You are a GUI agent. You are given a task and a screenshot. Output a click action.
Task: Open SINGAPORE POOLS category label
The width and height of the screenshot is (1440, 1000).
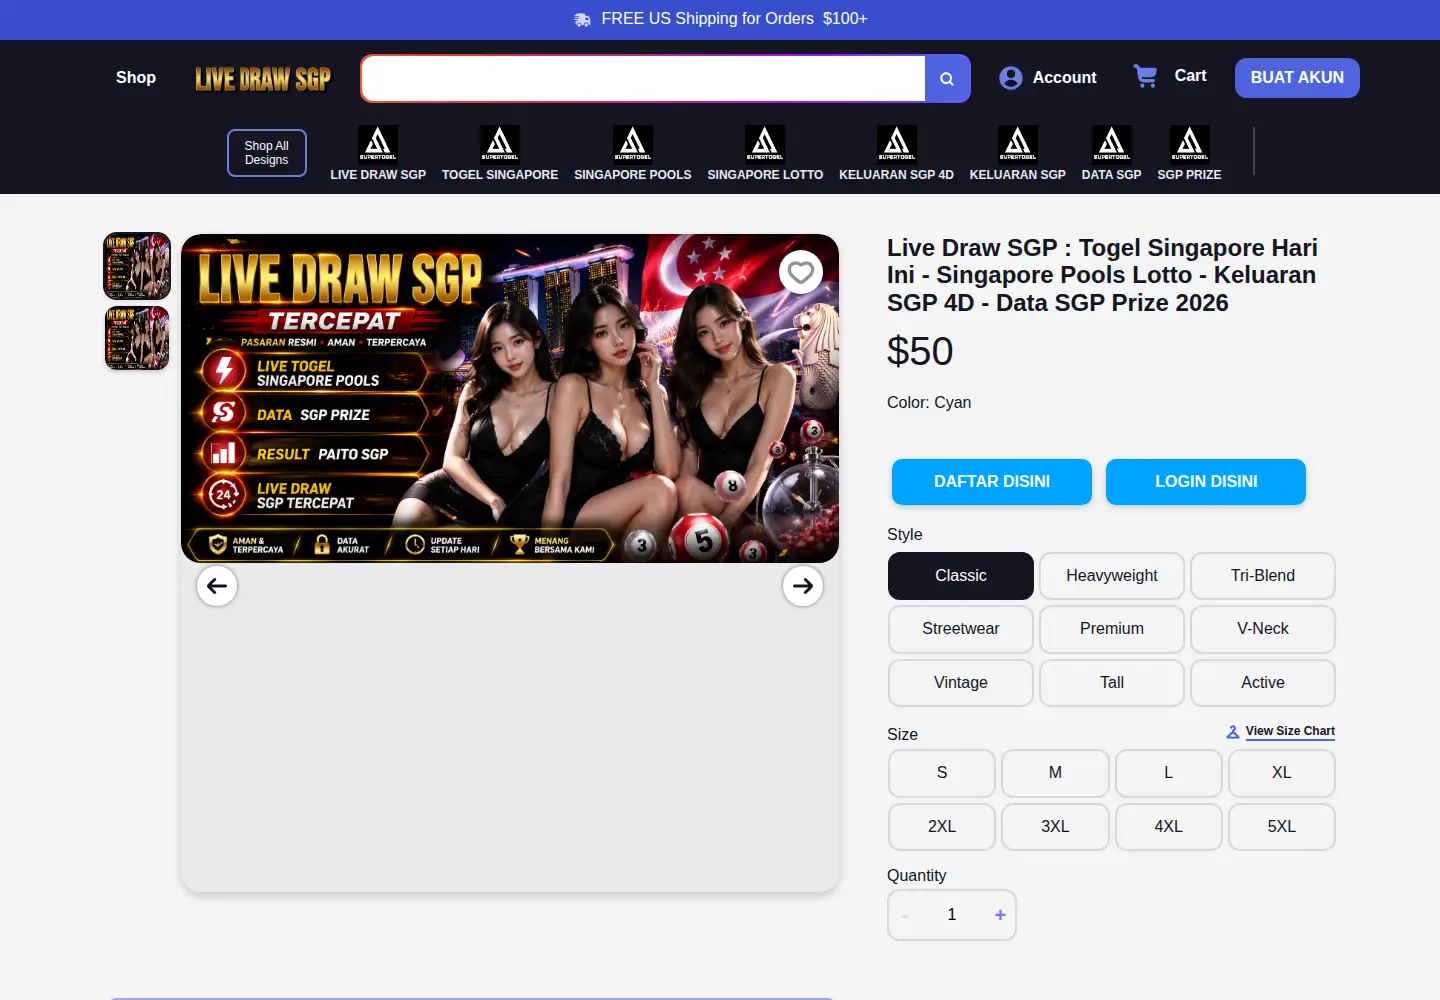pyautogui.click(x=633, y=175)
